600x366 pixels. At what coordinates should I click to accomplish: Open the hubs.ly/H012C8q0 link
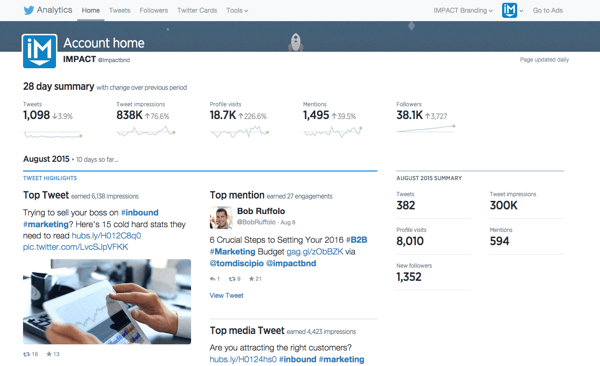tap(106, 236)
